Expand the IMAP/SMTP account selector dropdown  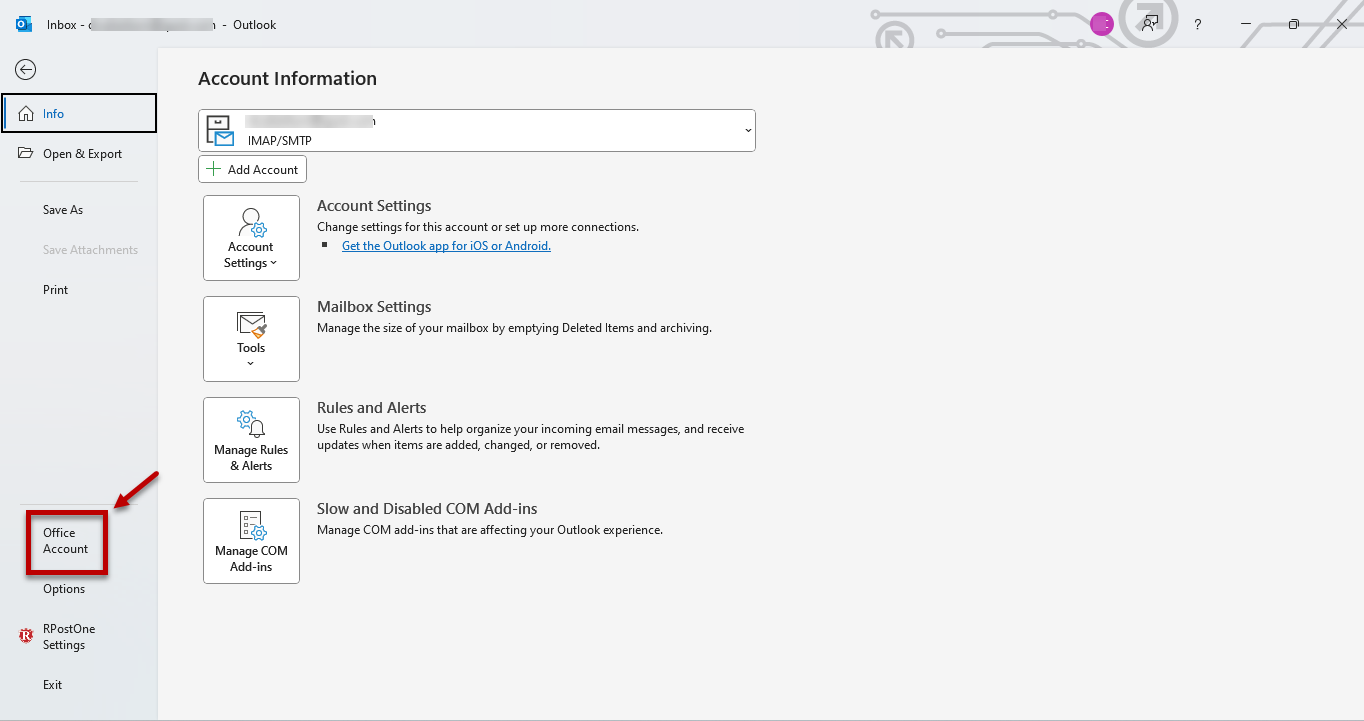tap(747, 131)
